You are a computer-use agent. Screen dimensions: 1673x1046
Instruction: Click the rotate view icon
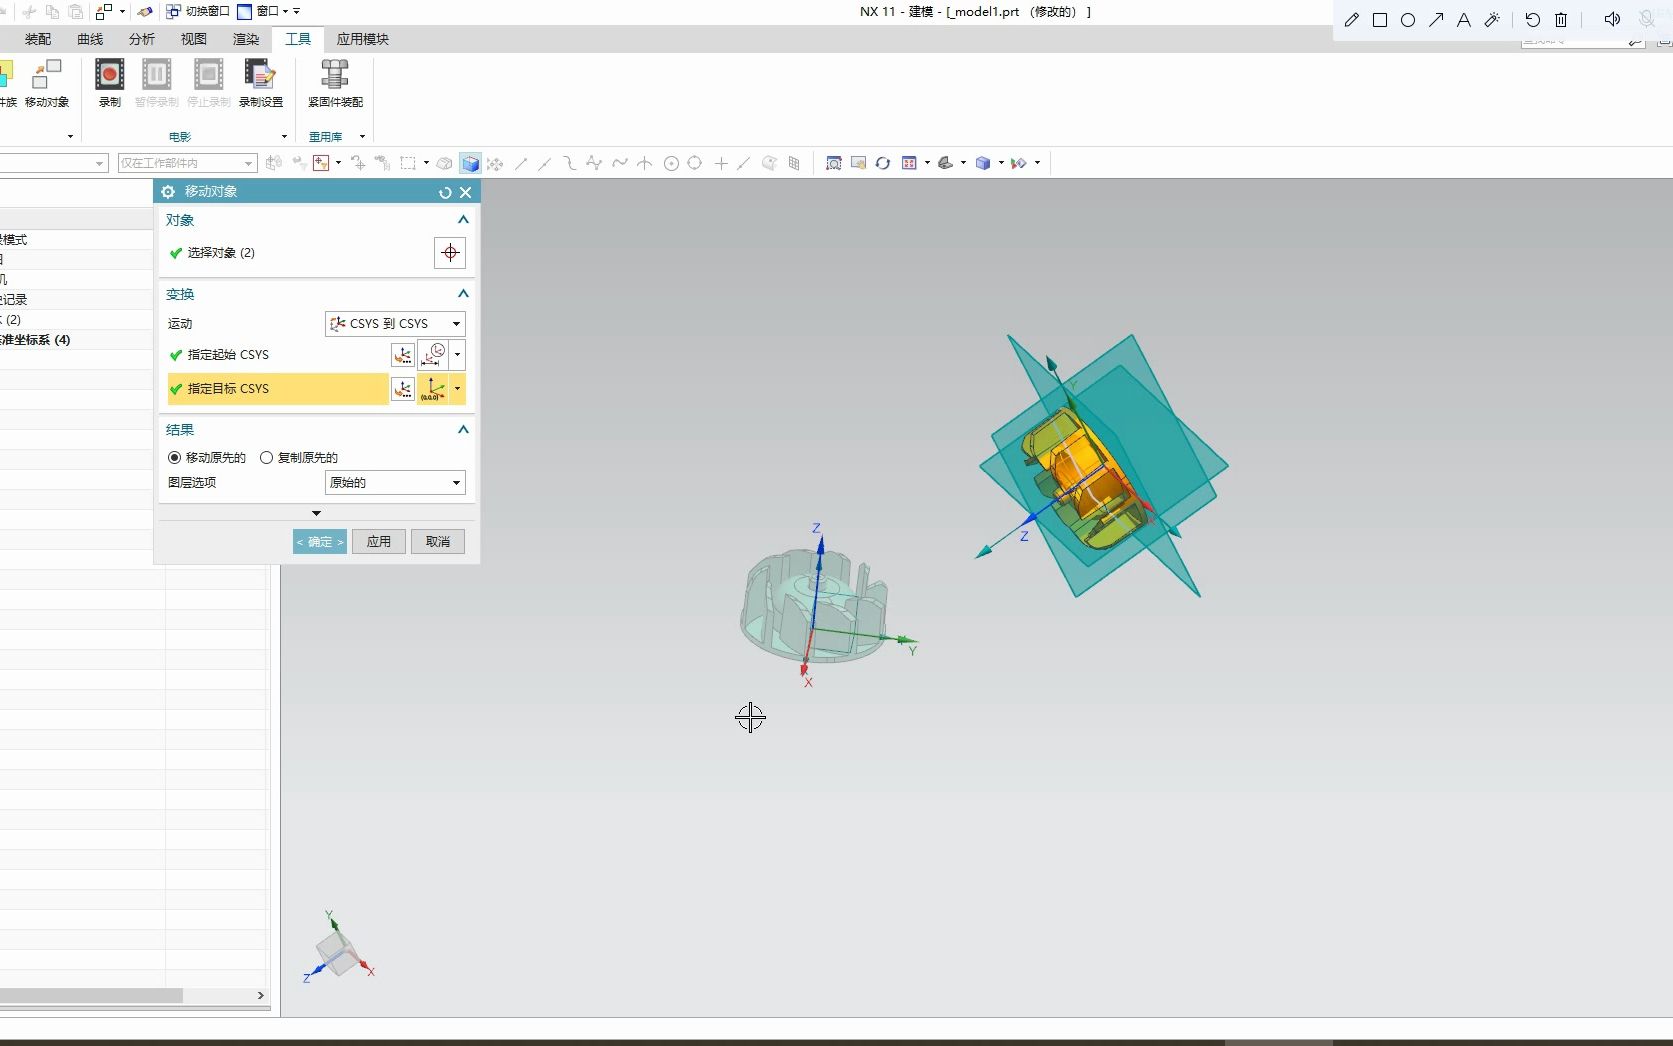pos(882,163)
